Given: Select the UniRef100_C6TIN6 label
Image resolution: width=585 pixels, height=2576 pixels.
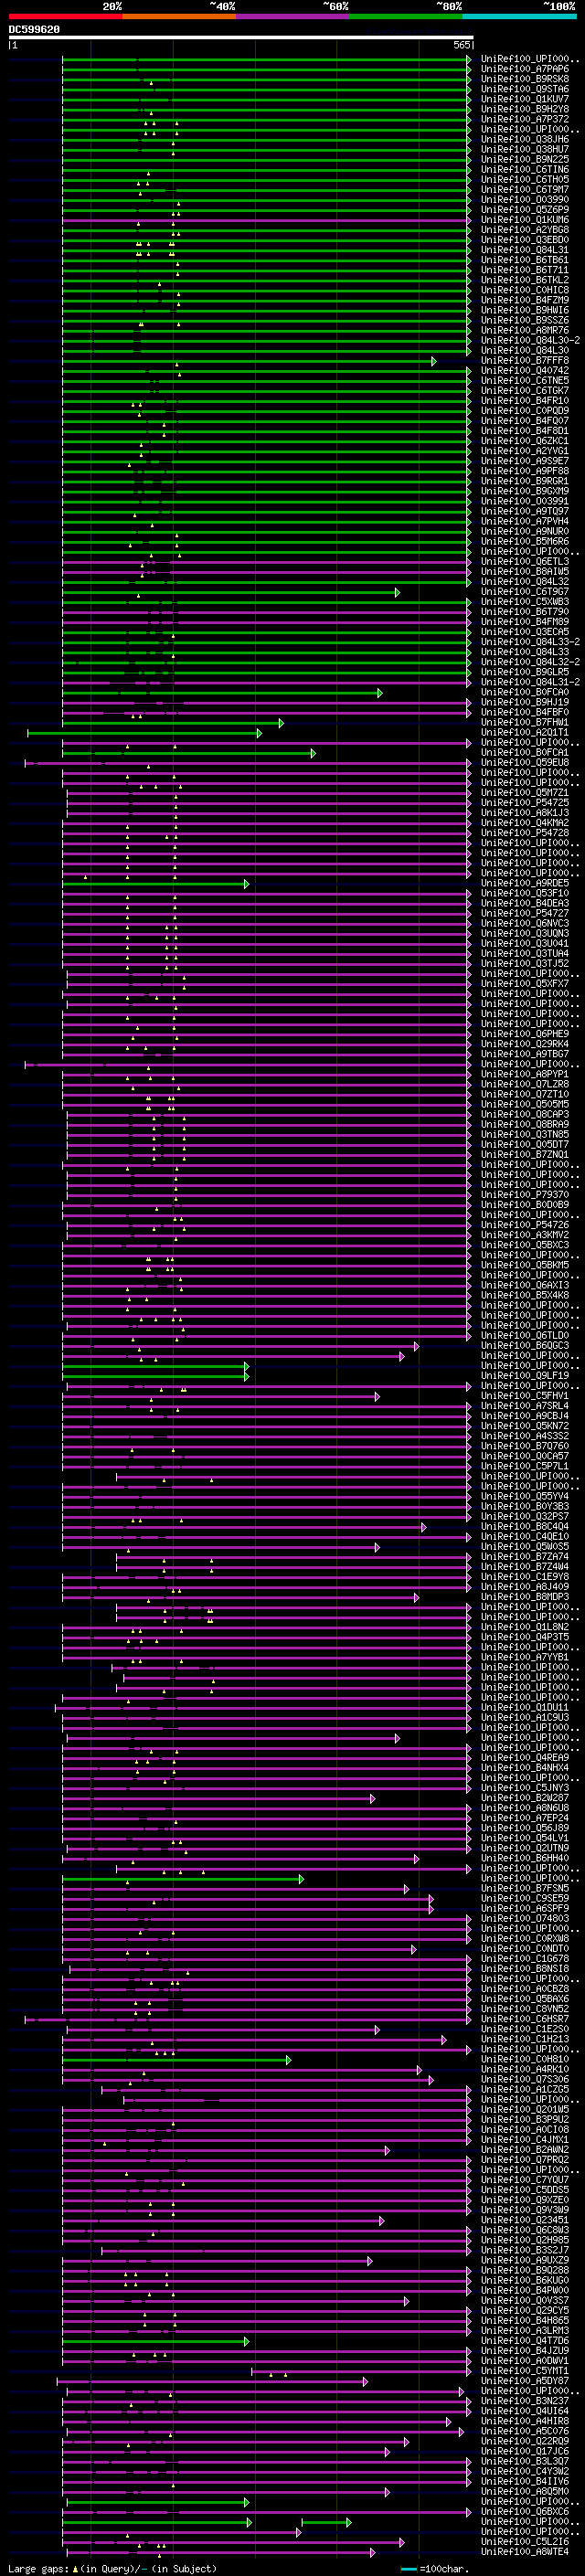Looking at the screenshot, I should click(x=524, y=169).
